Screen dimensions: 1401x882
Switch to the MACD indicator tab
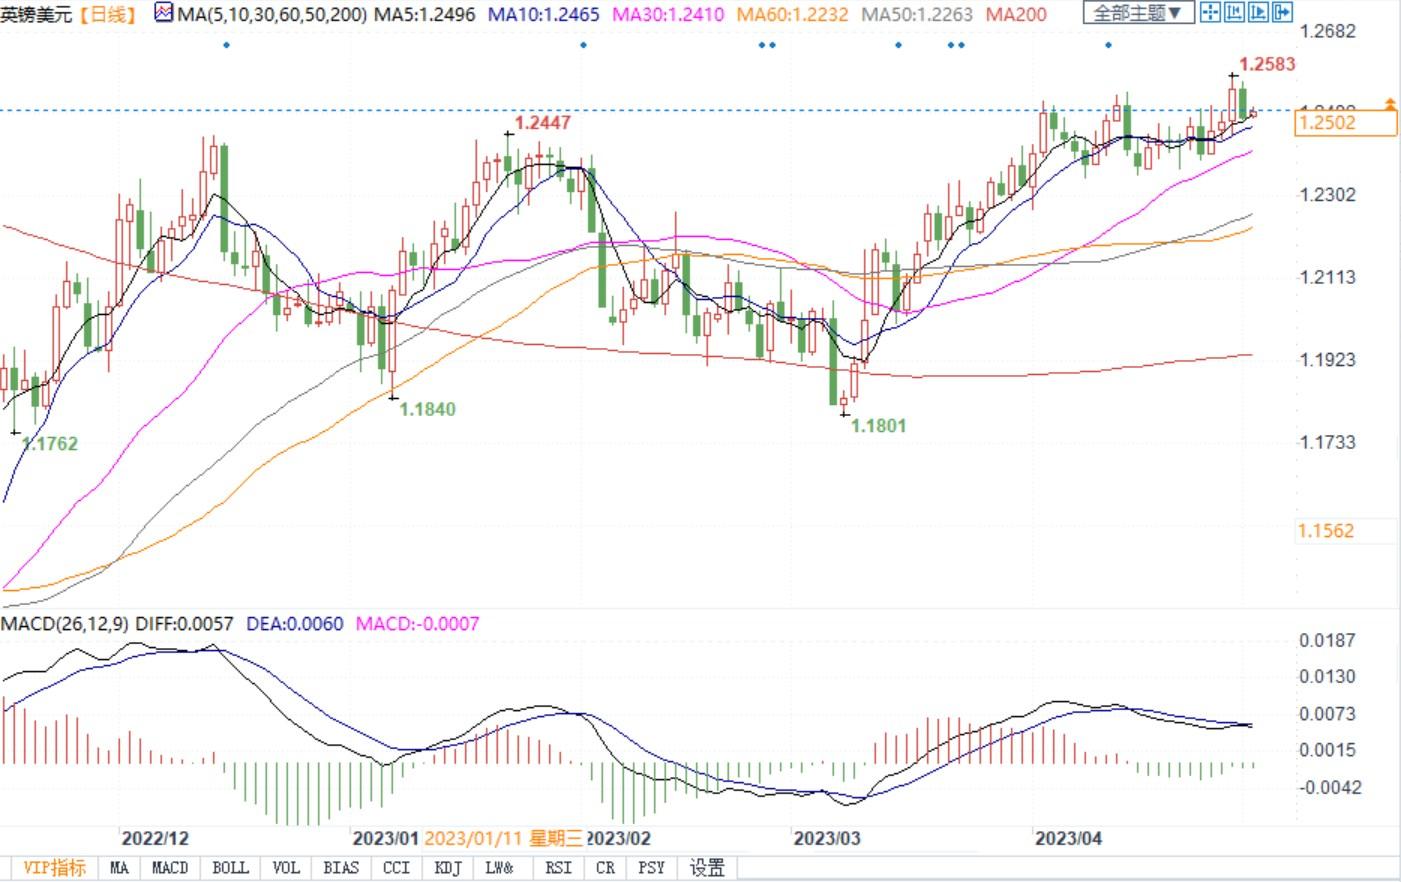tap(169, 868)
